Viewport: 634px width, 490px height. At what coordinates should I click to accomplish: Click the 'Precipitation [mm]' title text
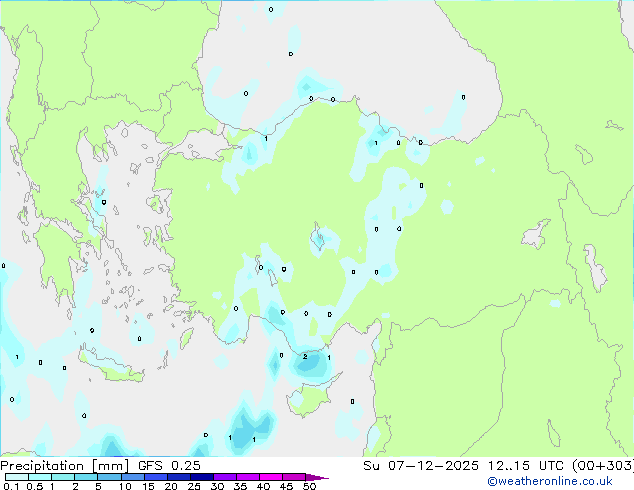(65, 466)
